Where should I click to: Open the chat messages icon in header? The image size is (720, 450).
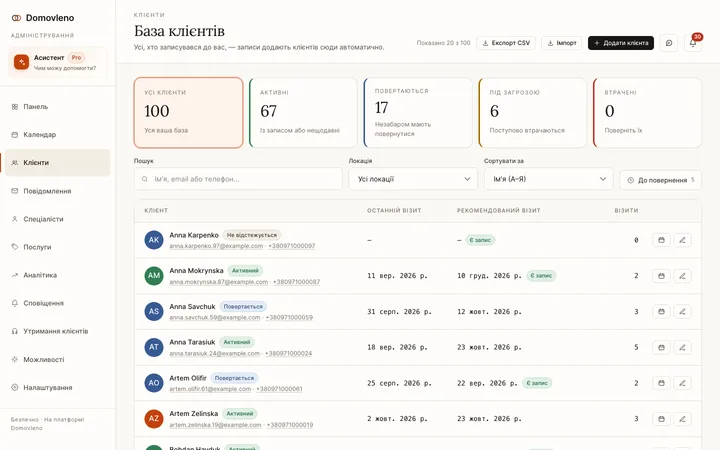coord(669,43)
